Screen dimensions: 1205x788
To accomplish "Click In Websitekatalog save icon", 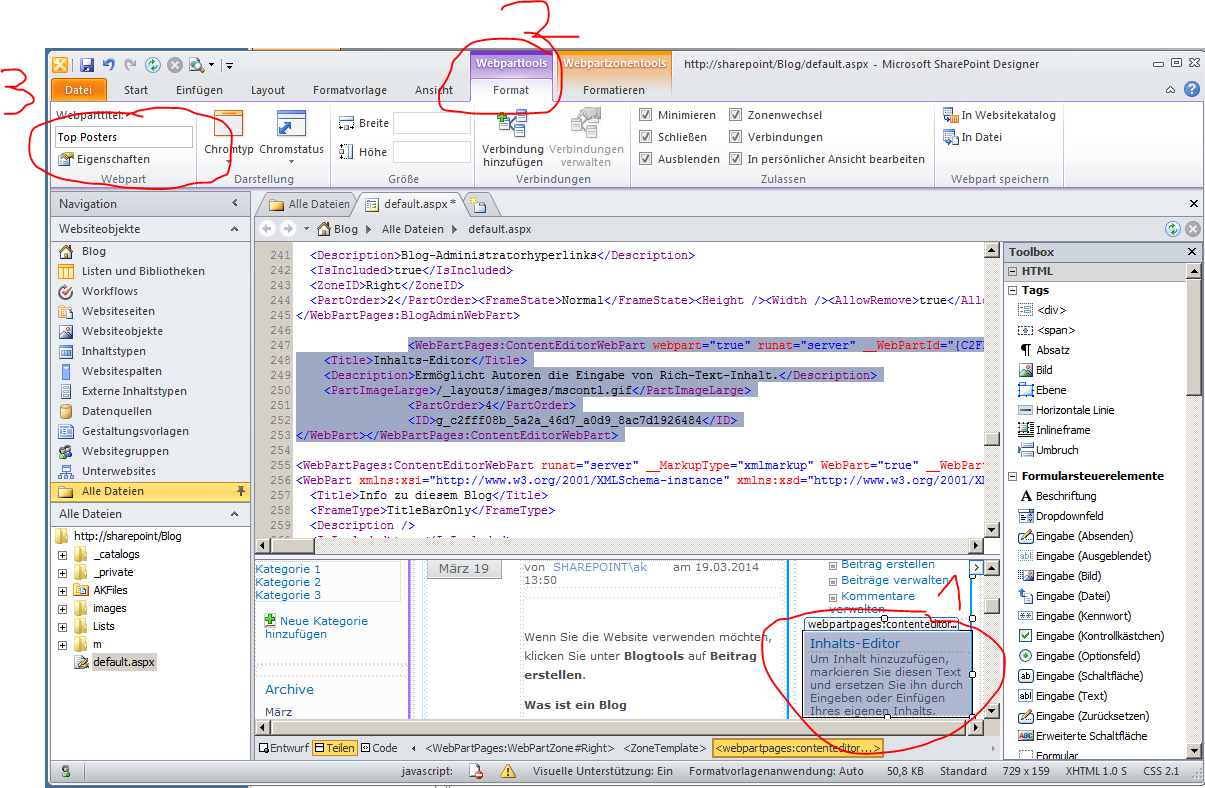I will tap(950, 115).
